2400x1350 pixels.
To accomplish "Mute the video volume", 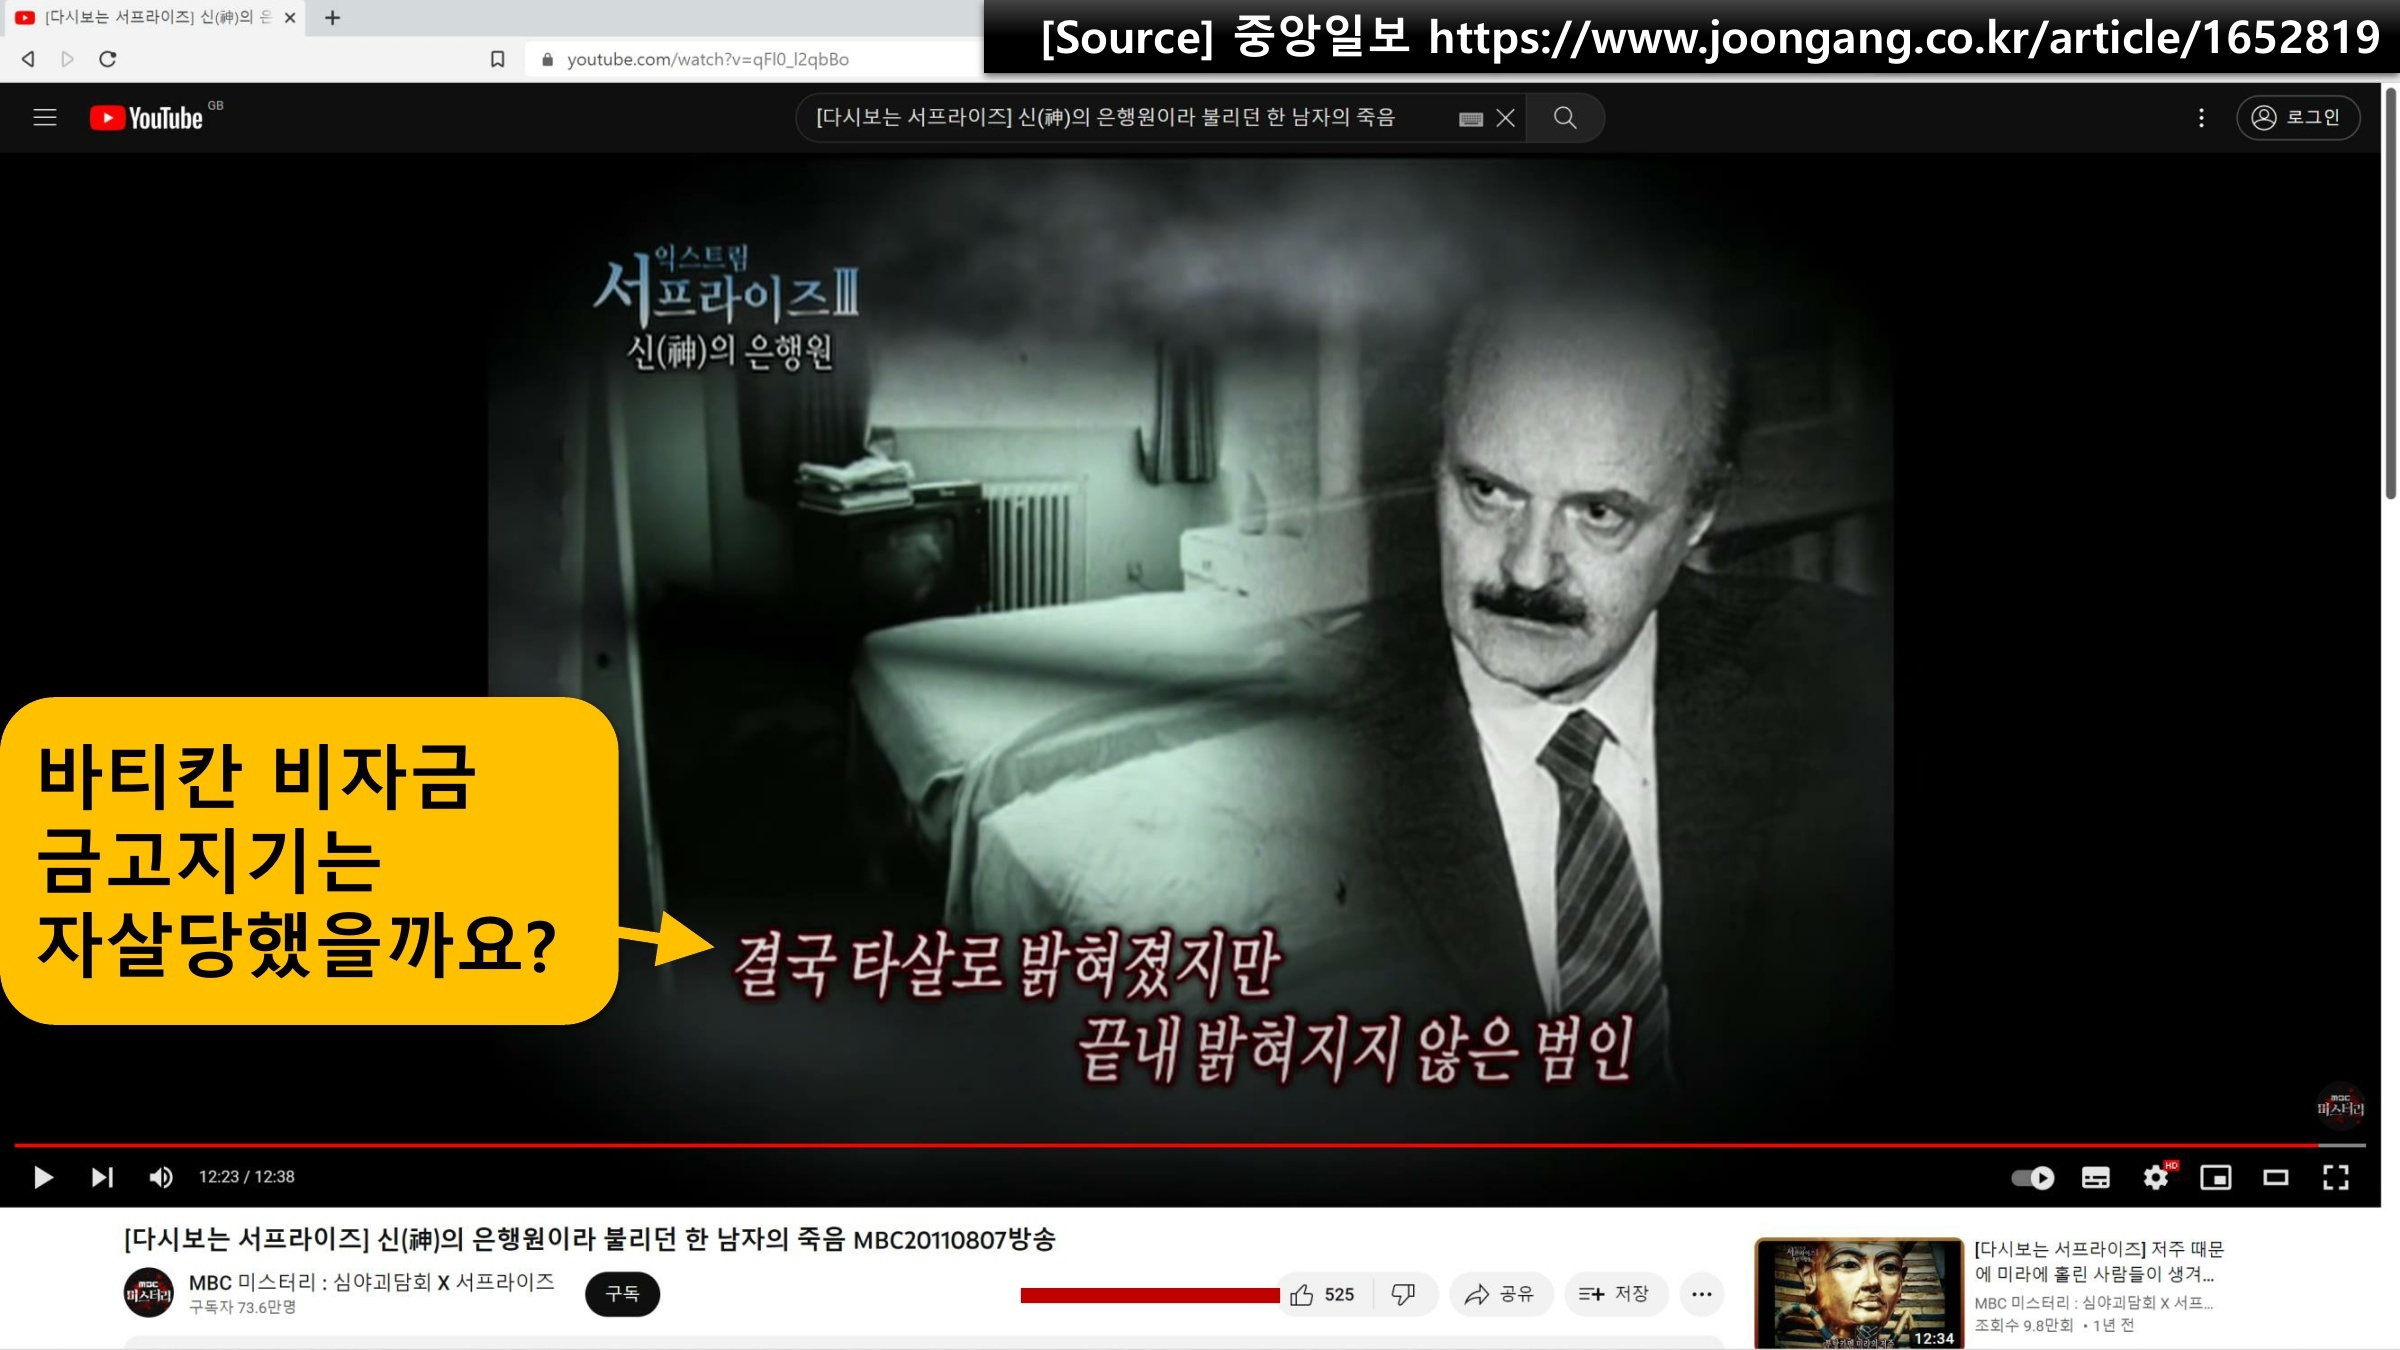I will (160, 1177).
